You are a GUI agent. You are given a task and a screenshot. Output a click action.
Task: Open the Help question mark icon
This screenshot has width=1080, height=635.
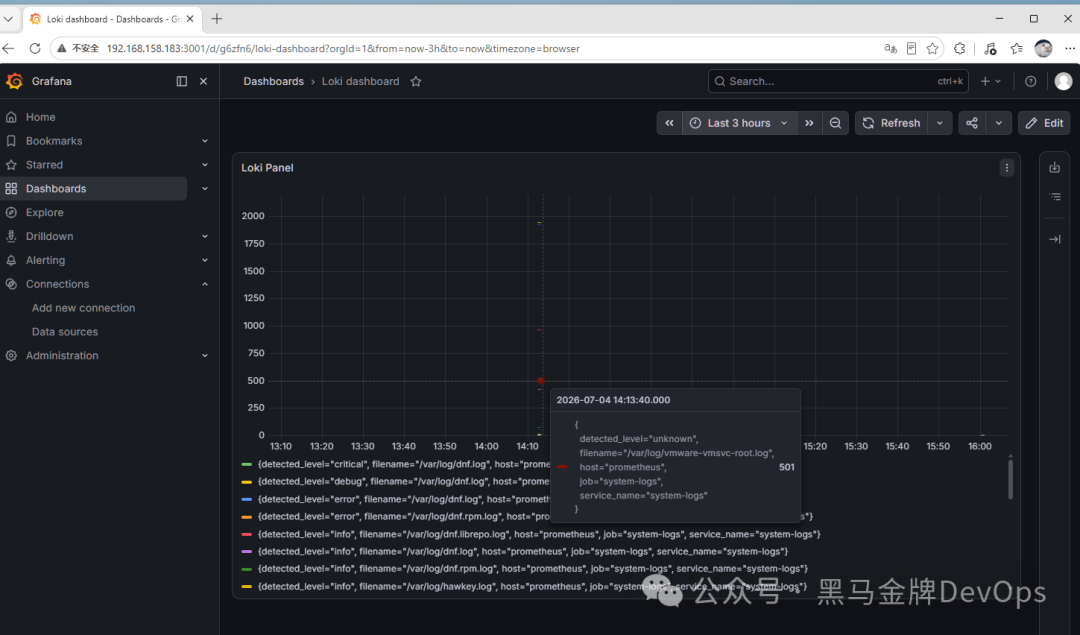1030,81
